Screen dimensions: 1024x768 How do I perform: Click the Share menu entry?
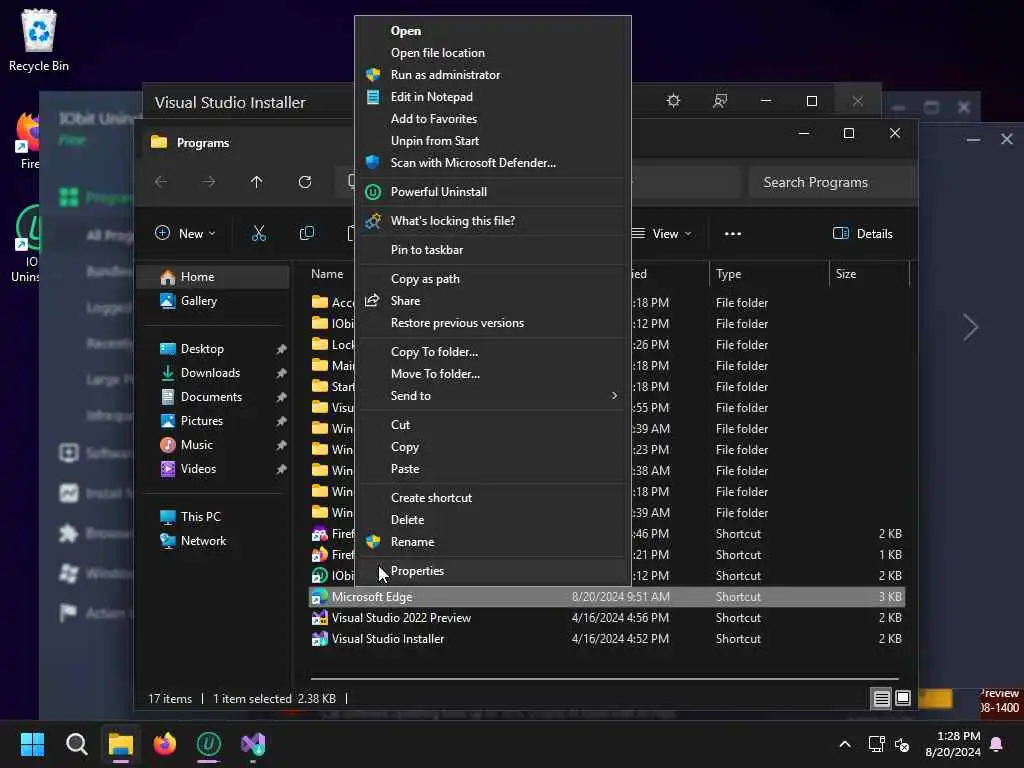click(405, 301)
